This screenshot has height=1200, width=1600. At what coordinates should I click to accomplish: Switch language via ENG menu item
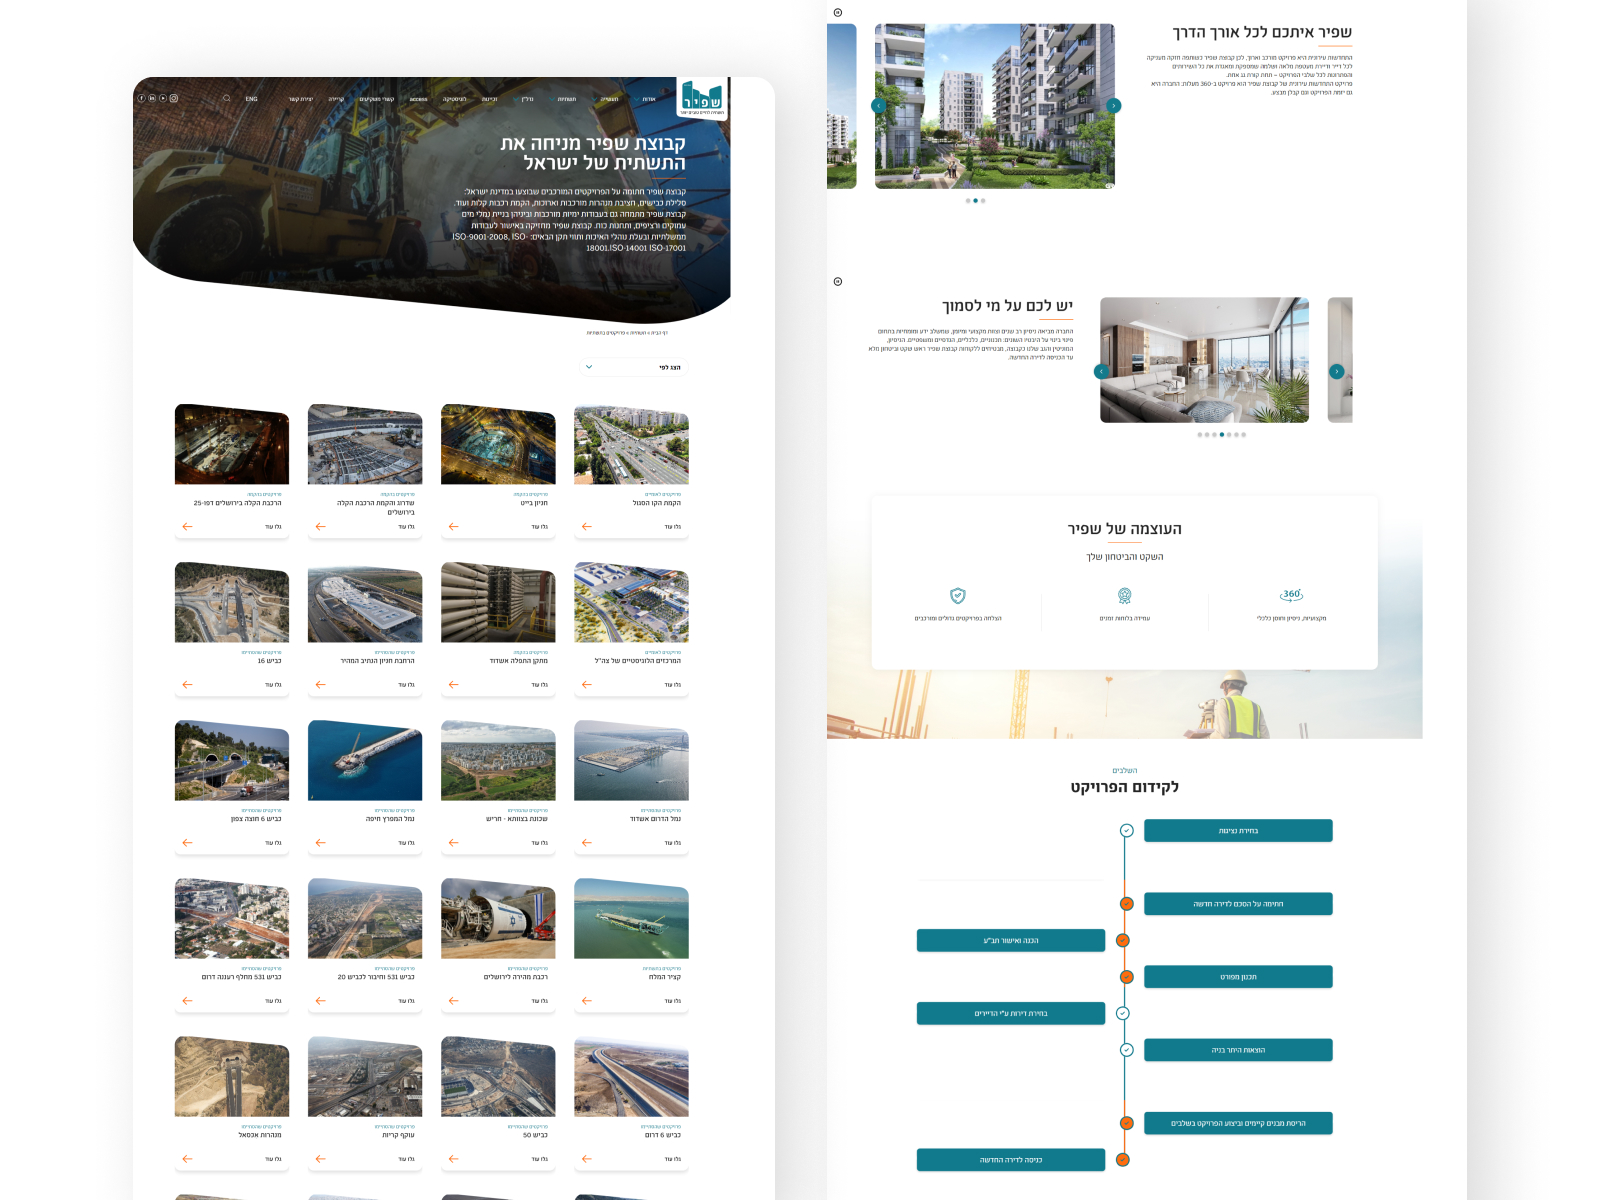point(251,99)
